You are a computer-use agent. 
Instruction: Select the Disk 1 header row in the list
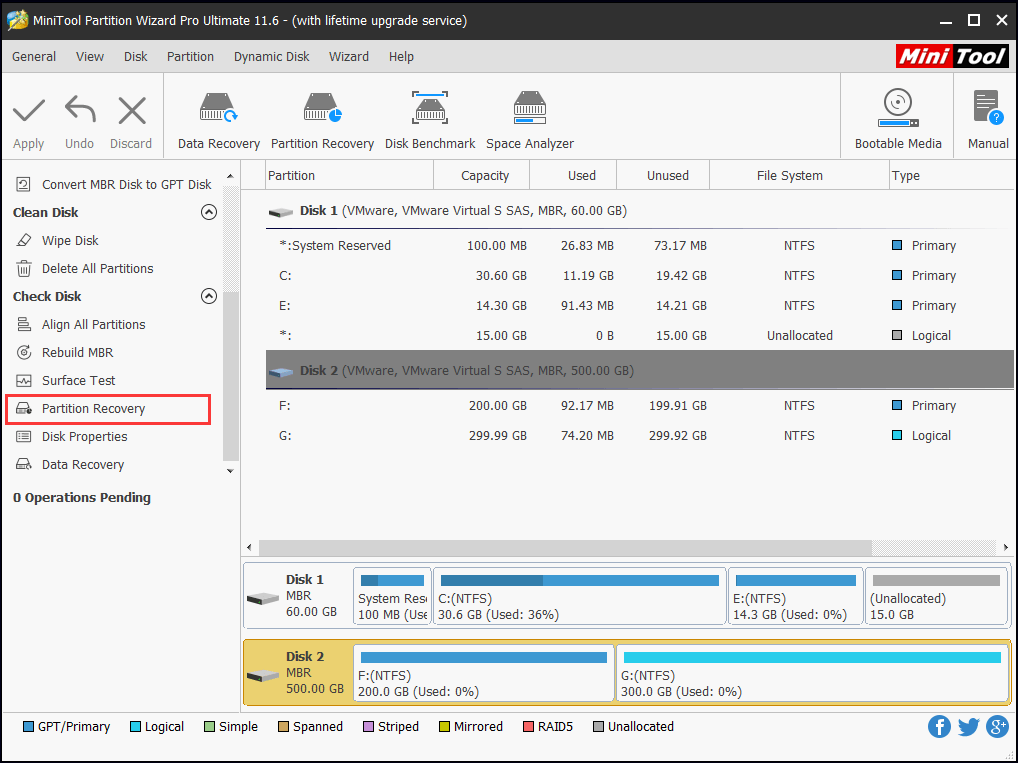[639, 211]
